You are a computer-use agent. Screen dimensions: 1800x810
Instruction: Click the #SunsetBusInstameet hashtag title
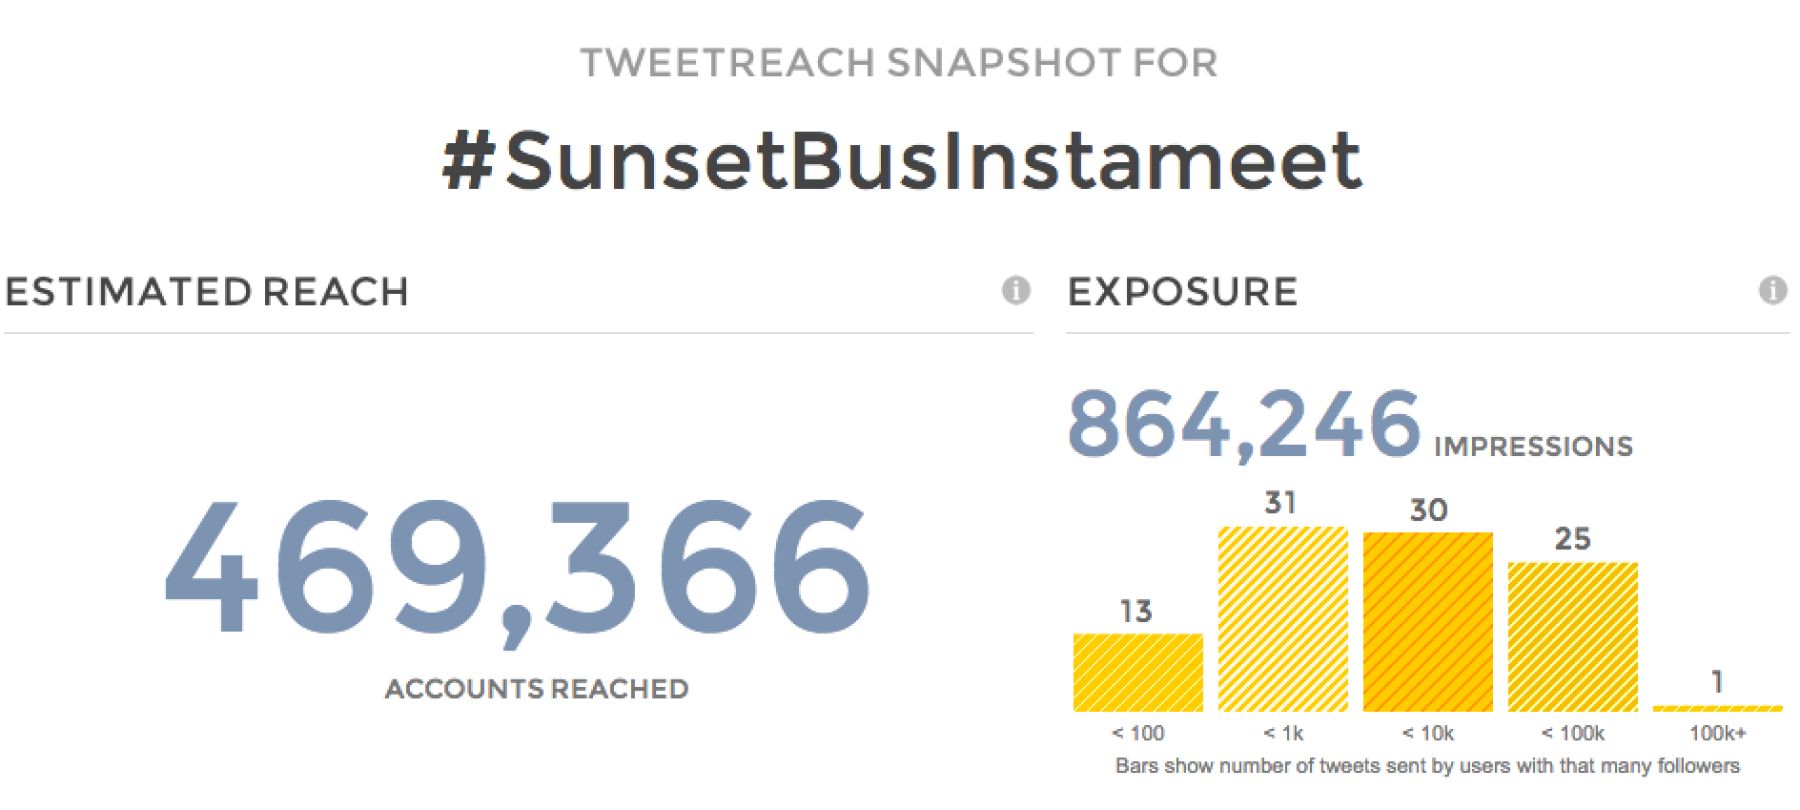tap(901, 160)
